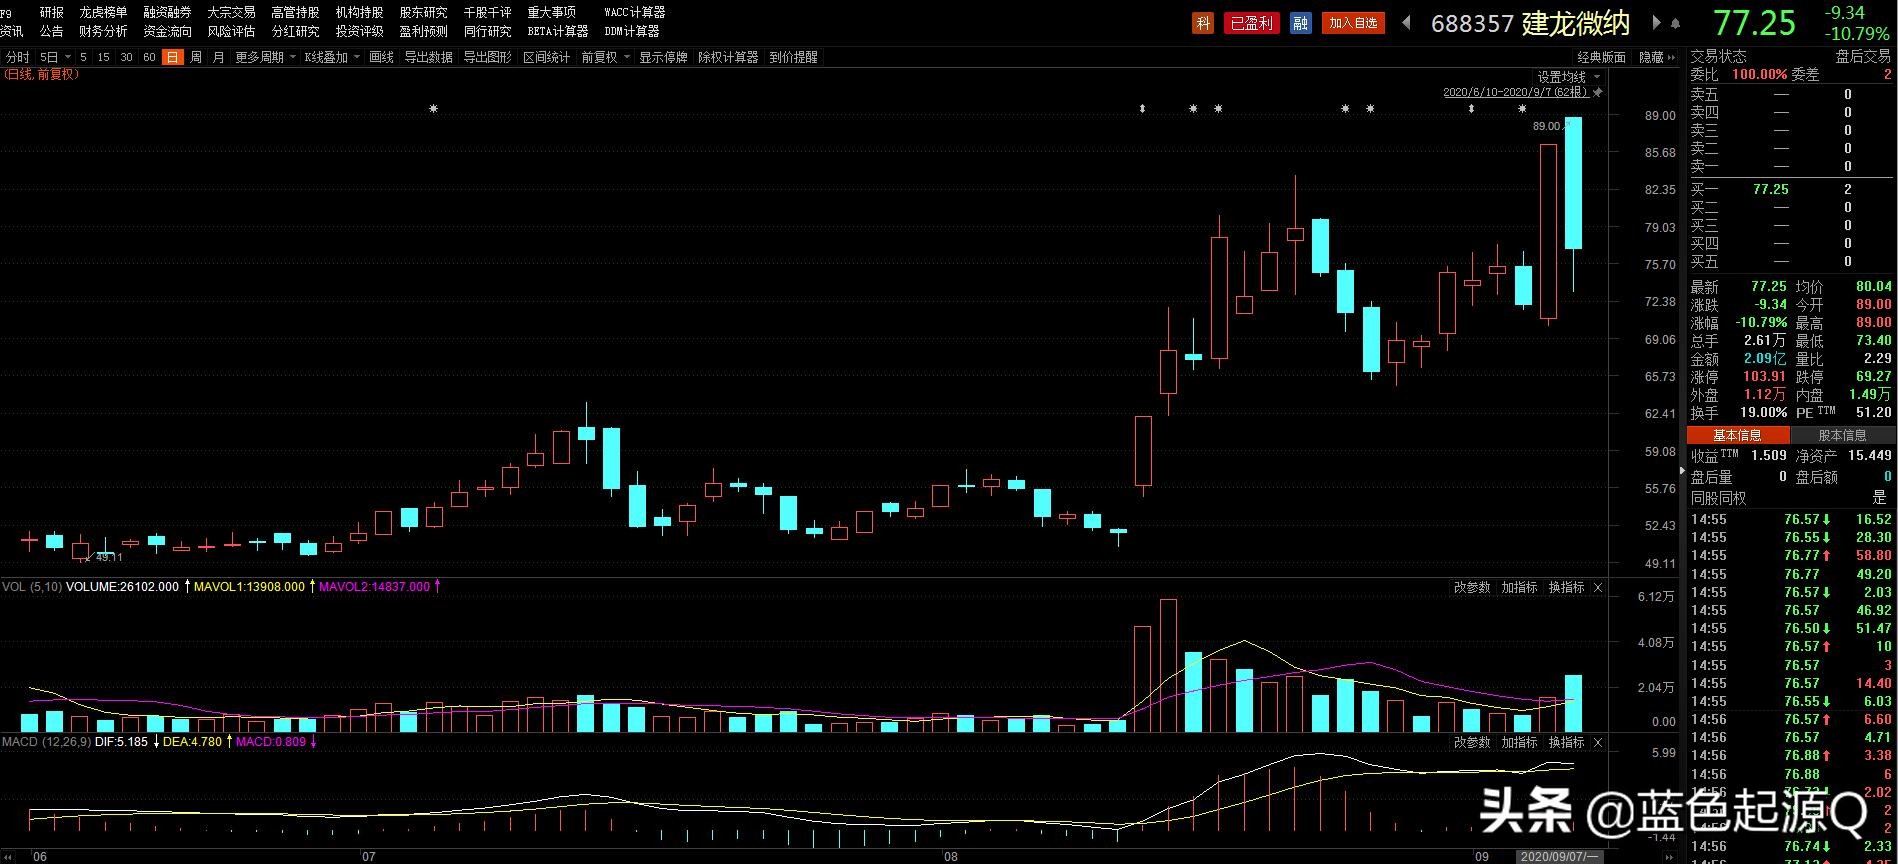Select the 60-minute period

click(x=149, y=58)
